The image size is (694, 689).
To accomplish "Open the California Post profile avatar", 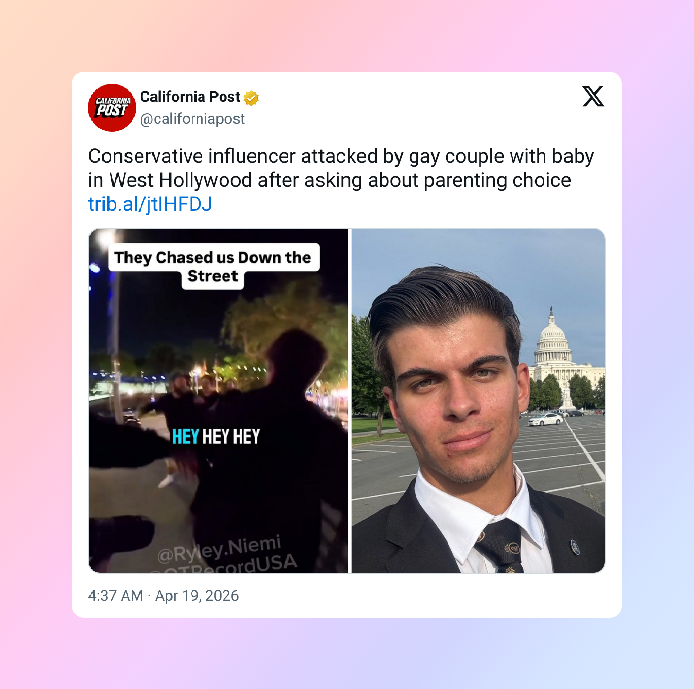I will (x=112, y=108).
